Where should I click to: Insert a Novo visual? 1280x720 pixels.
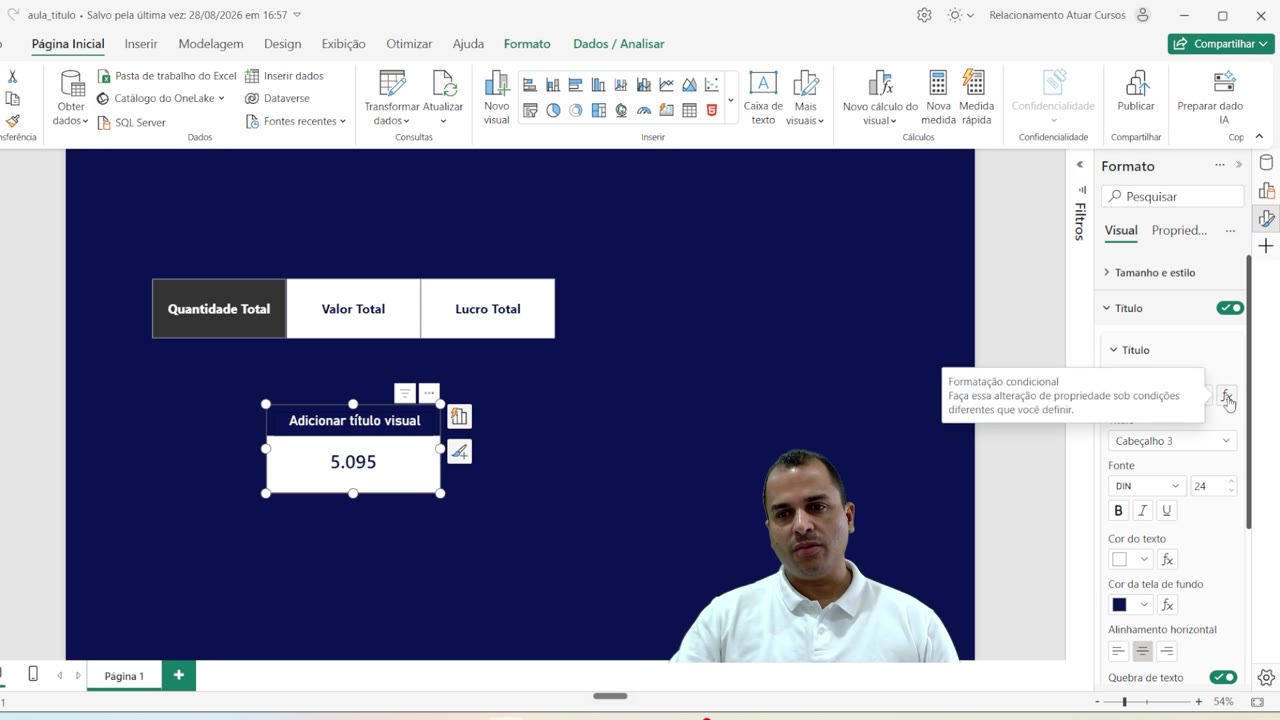(496, 98)
